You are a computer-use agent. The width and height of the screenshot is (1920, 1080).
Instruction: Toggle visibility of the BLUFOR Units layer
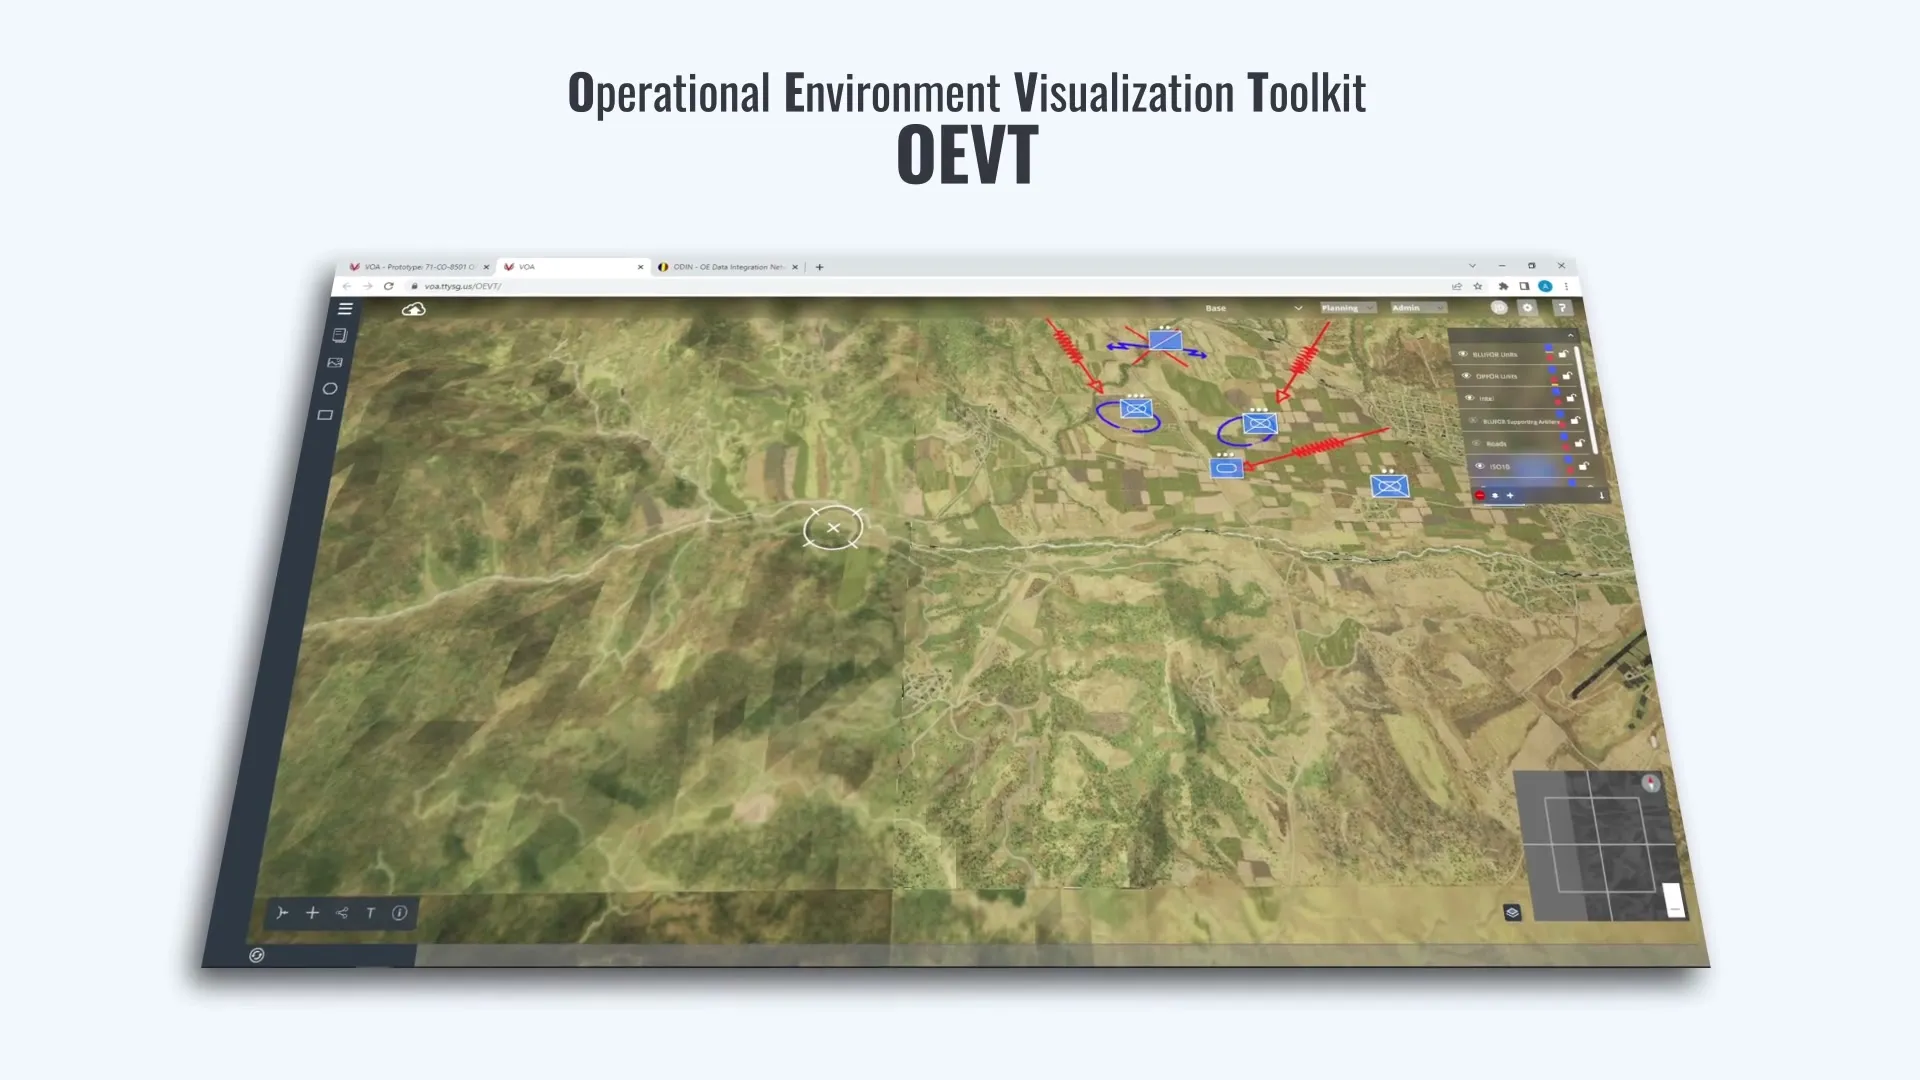pyautogui.click(x=1463, y=354)
